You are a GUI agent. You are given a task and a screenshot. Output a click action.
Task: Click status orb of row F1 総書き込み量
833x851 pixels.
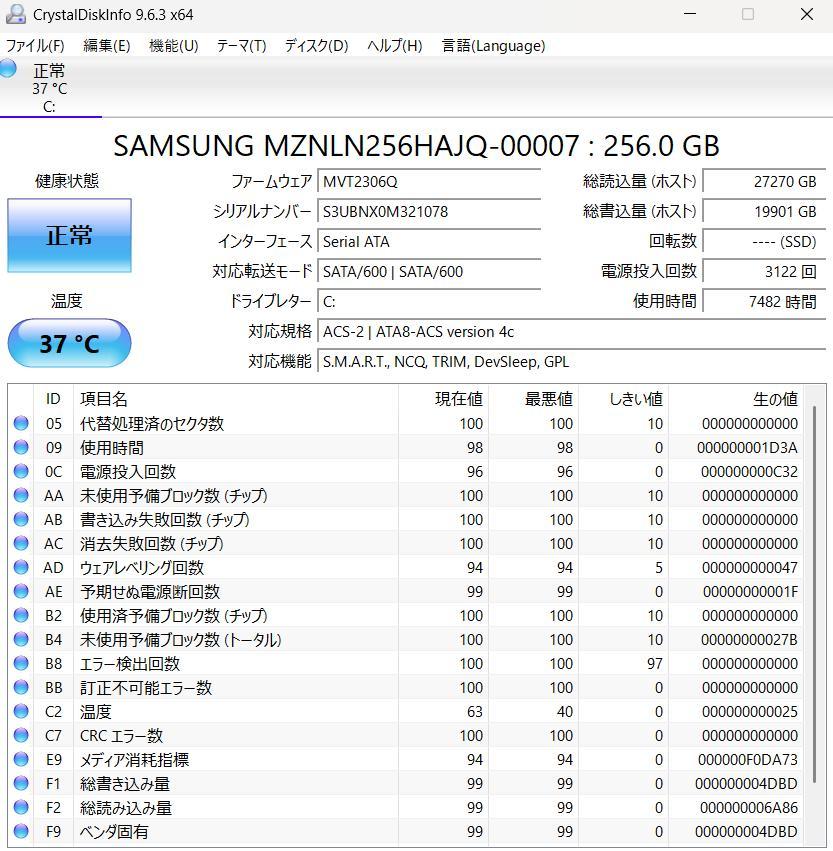(x=21, y=783)
